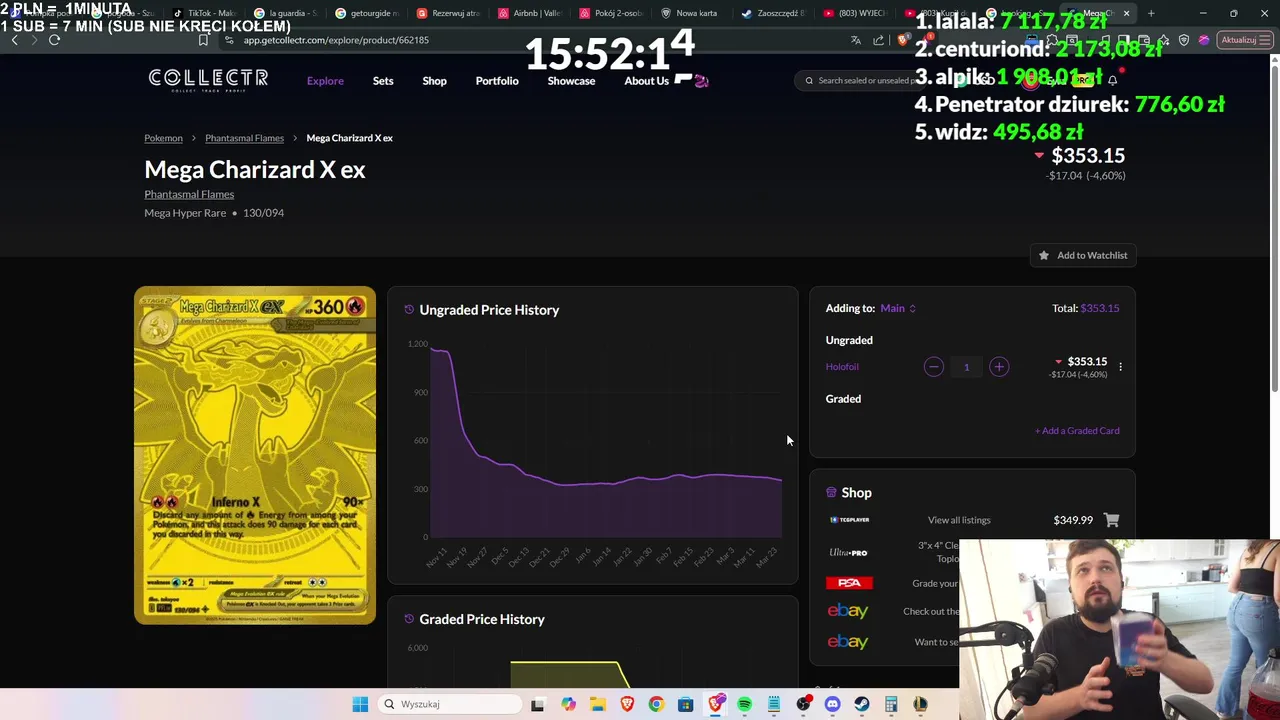Click the Shop panel tag icon

[x=831, y=492]
